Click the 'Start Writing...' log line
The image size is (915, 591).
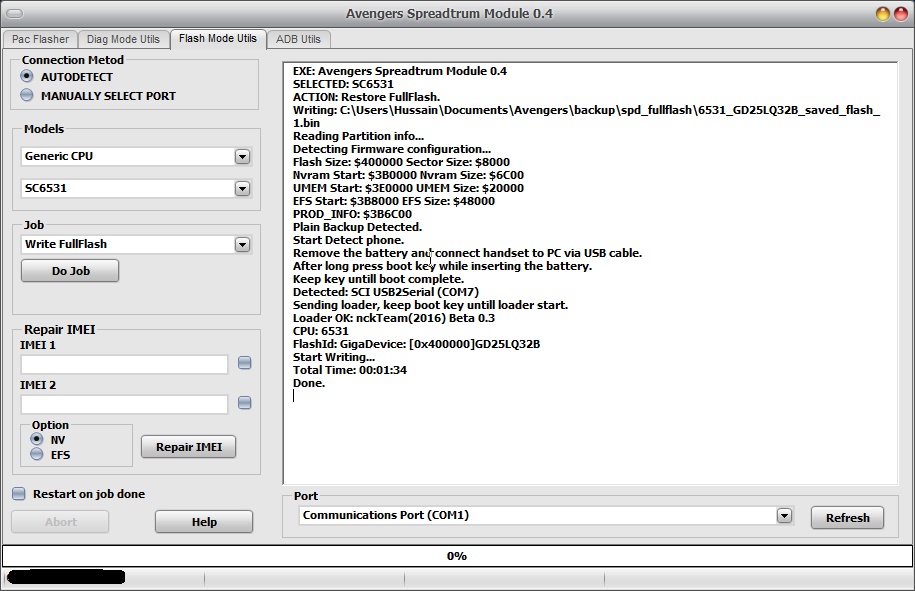pos(334,357)
